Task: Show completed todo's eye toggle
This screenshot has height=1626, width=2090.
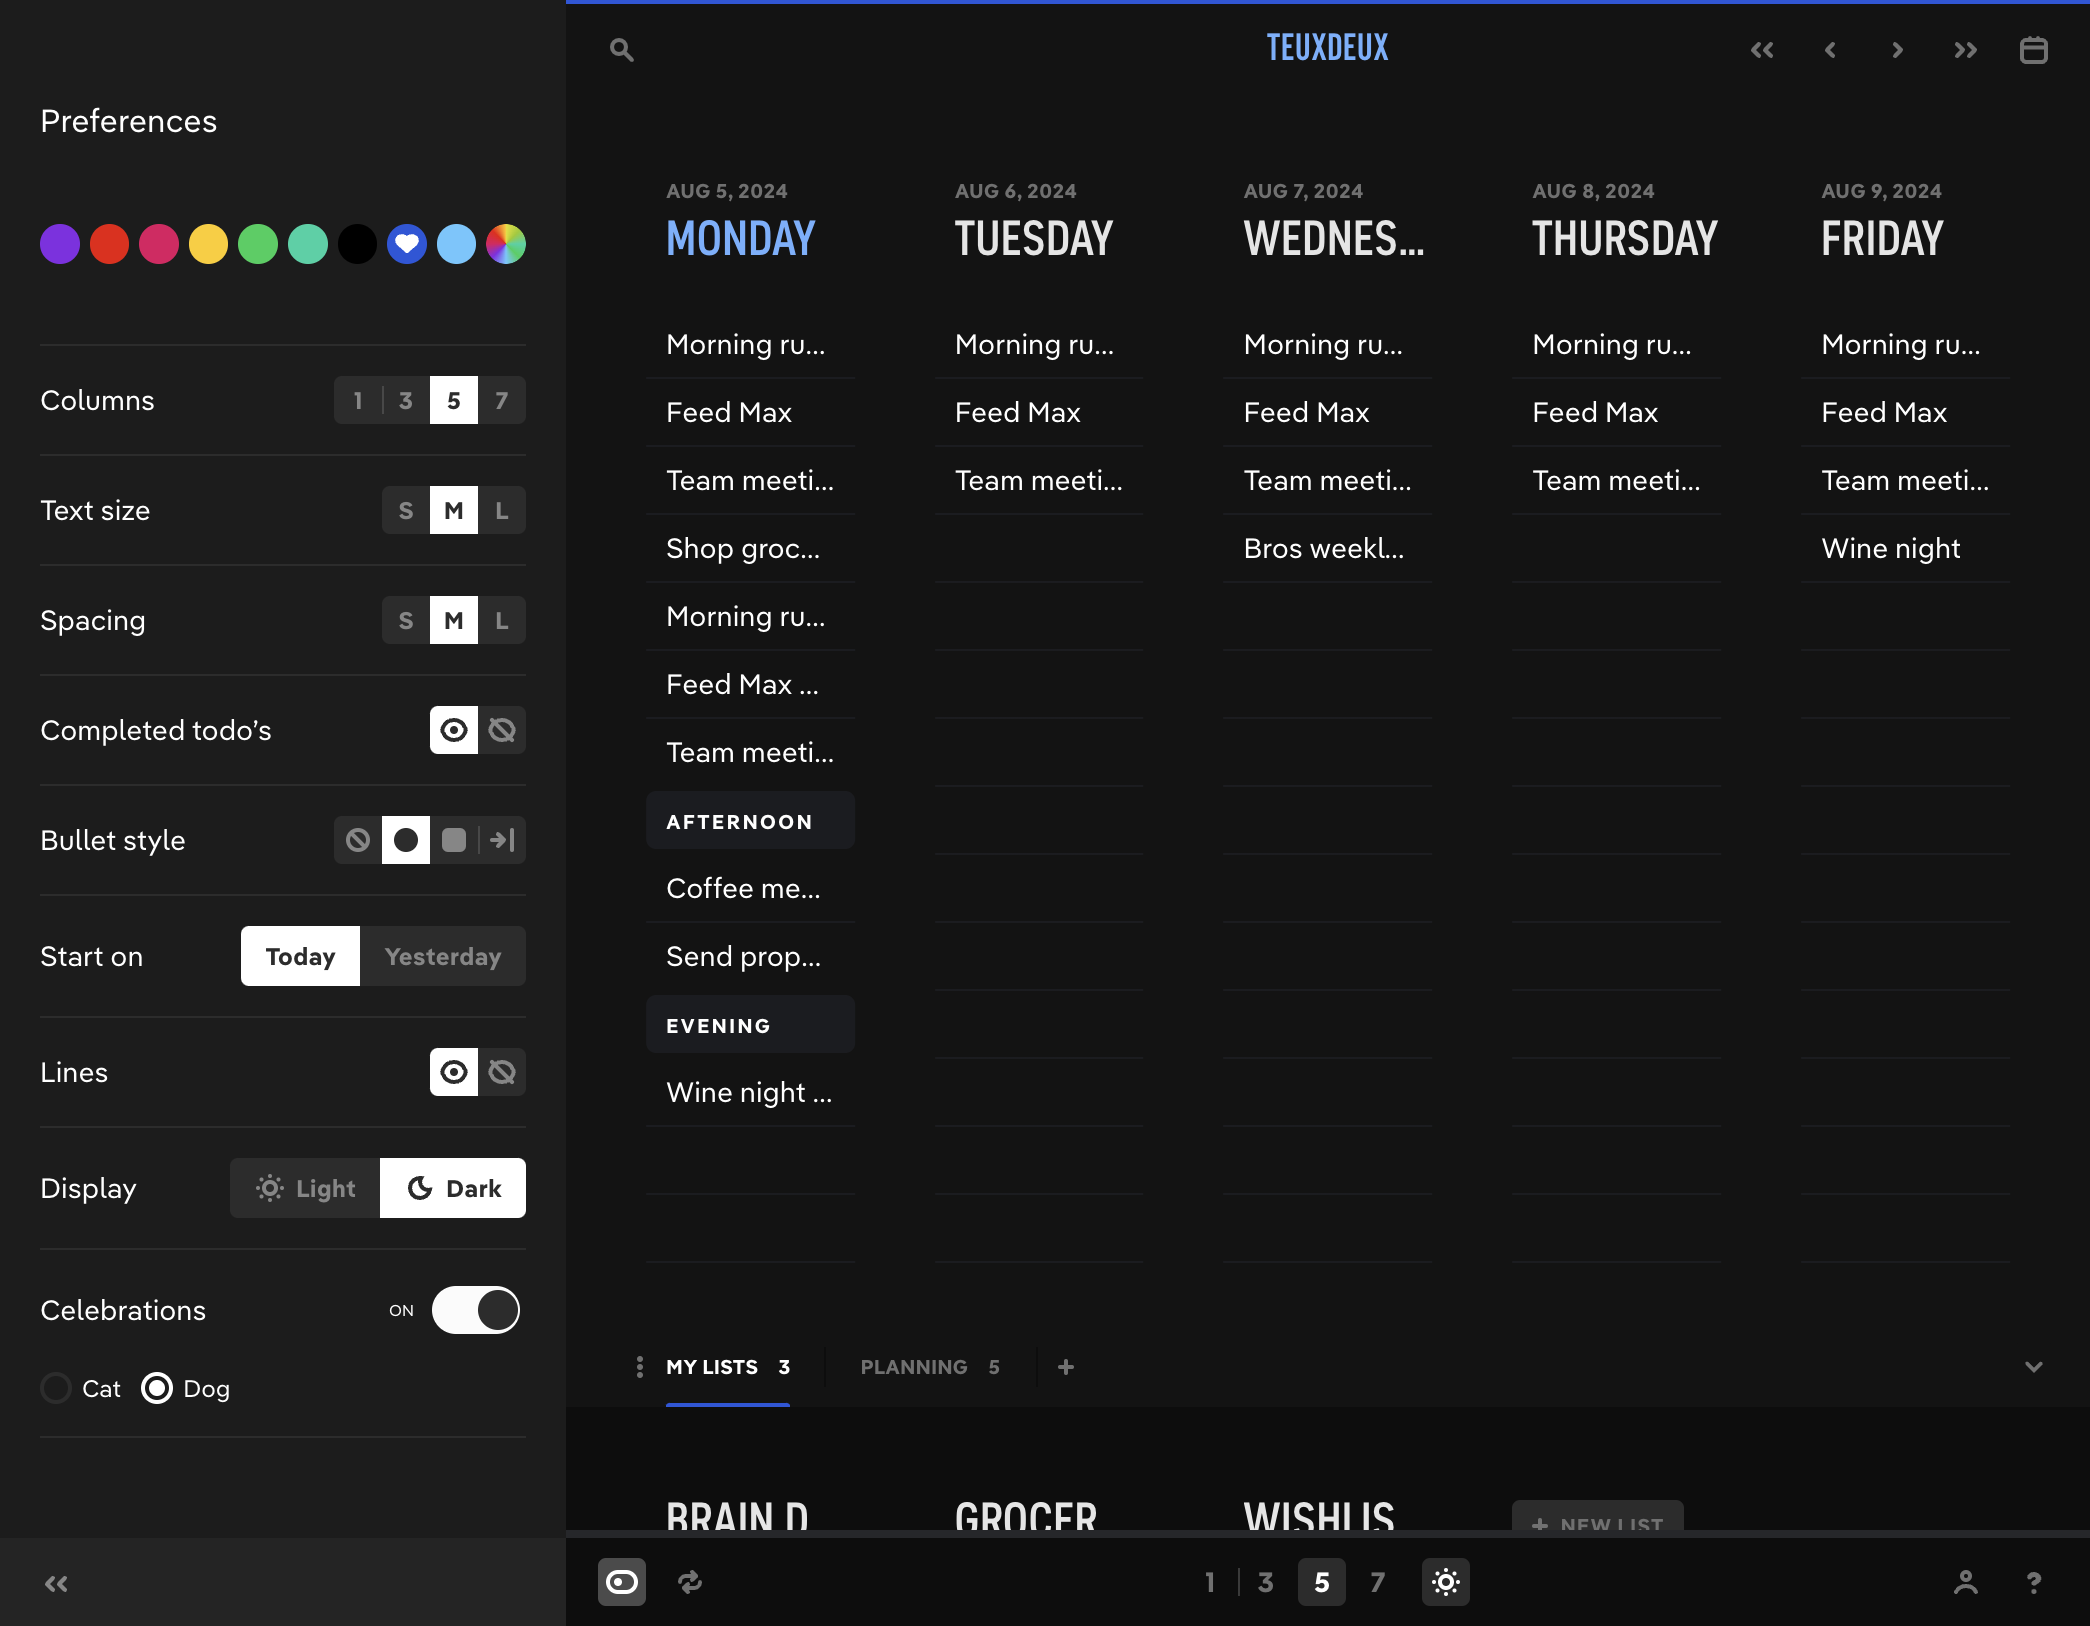Action: 454,730
